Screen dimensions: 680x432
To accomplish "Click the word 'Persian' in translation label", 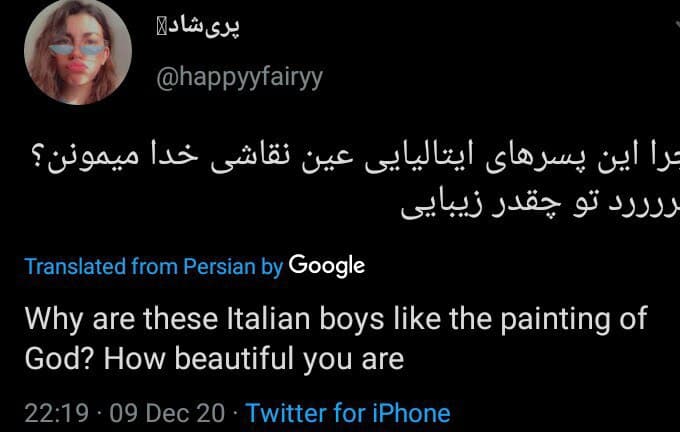I will (219, 266).
